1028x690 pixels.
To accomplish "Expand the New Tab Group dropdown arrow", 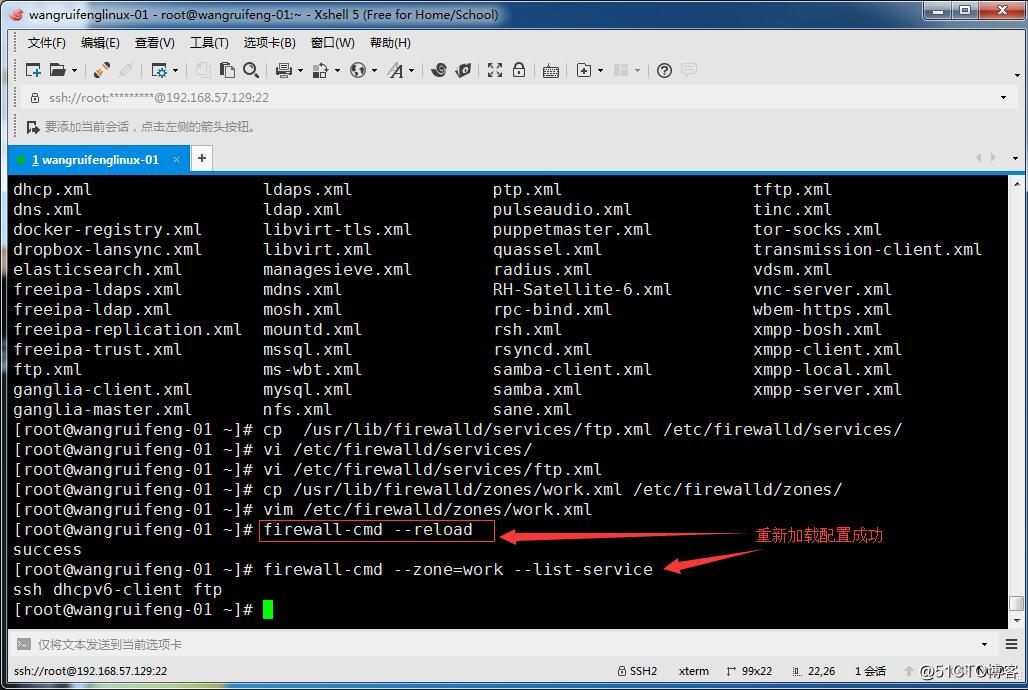I will [600, 70].
